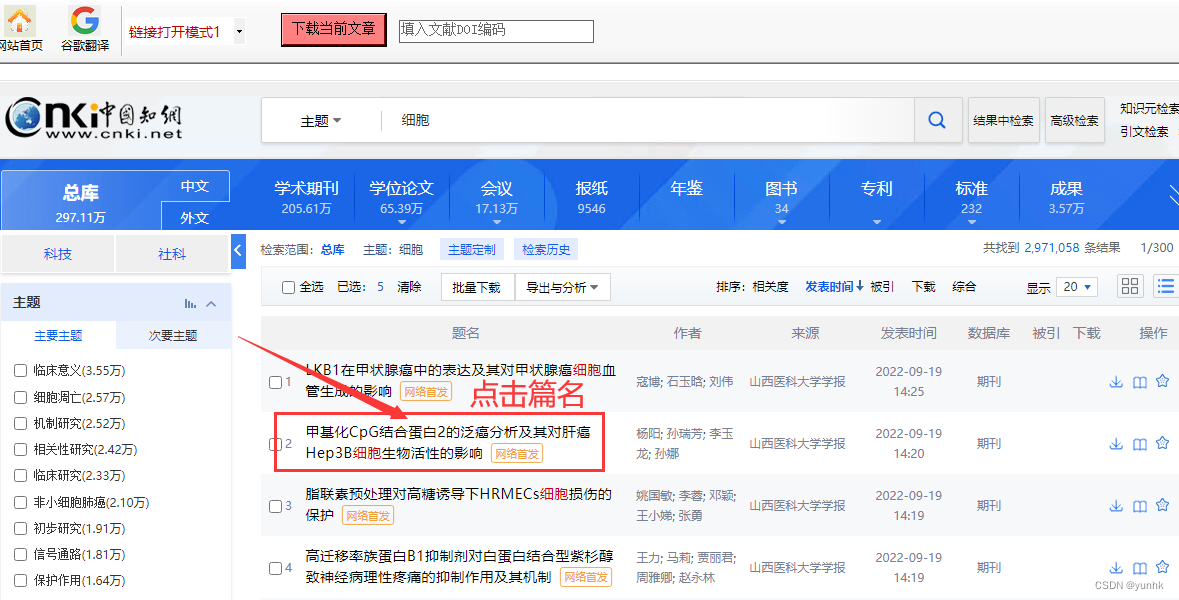Click 清除 to clear selections

pos(409,286)
